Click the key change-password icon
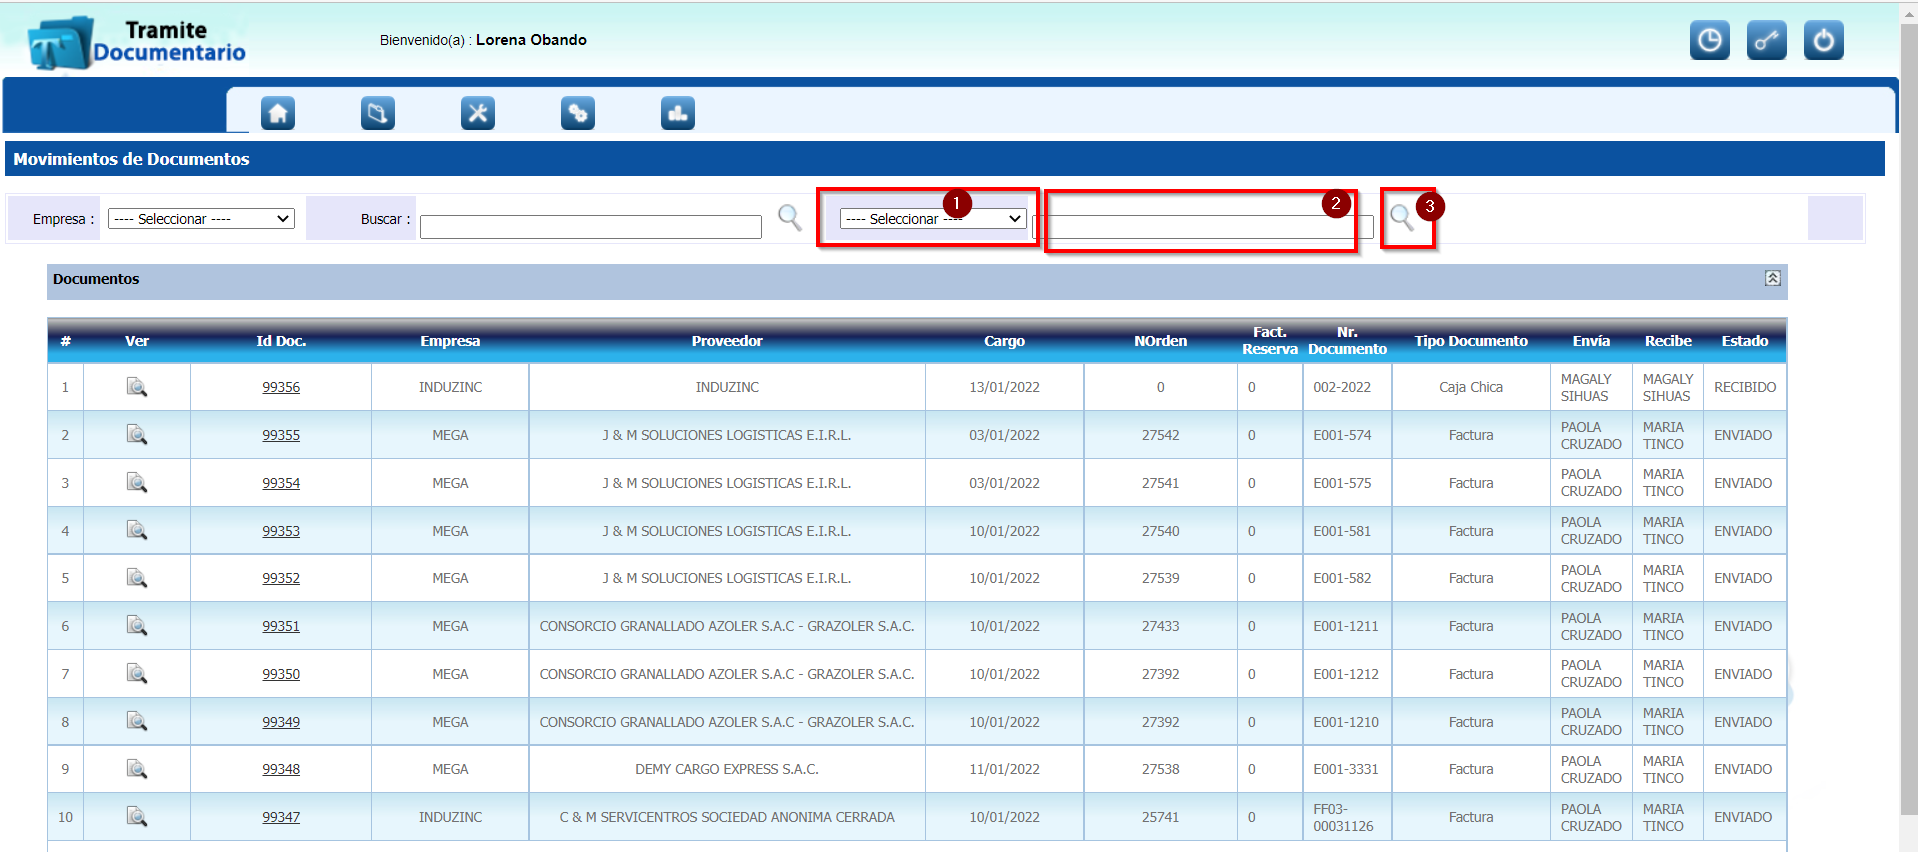This screenshot has height=852, width=1918. [x=1767, y=40]
